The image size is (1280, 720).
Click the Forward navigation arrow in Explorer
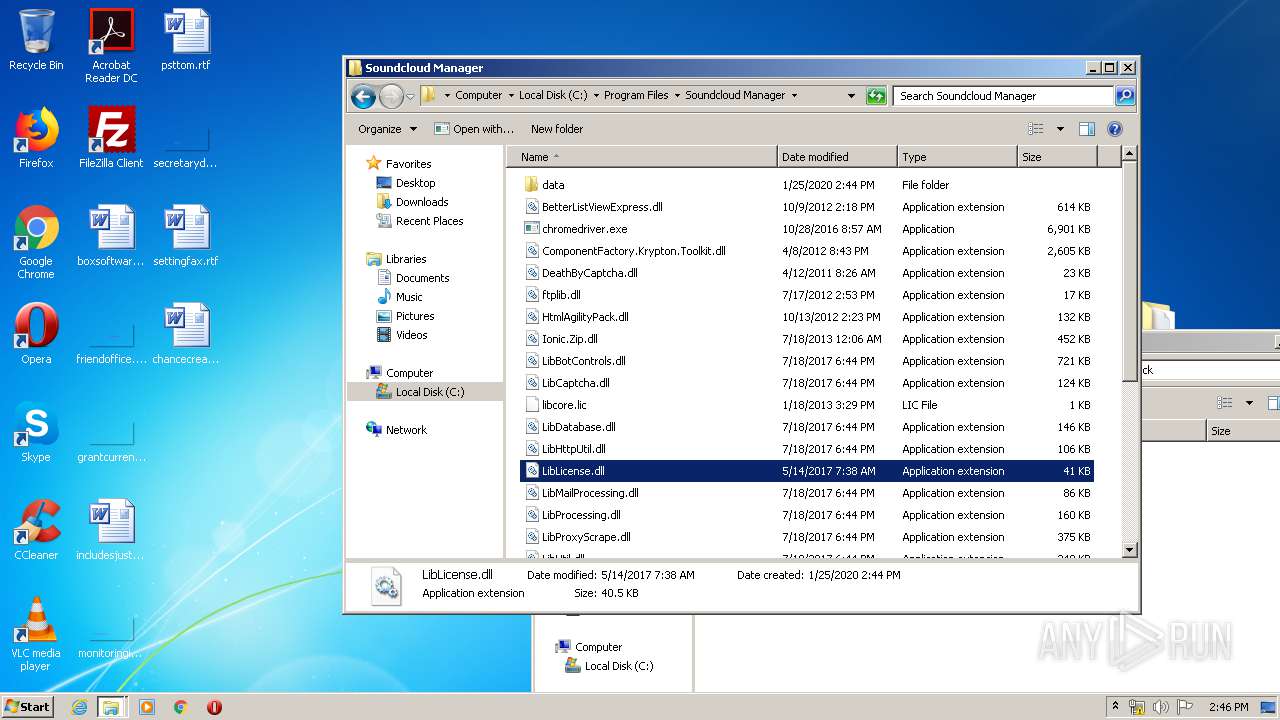point(390,96)
